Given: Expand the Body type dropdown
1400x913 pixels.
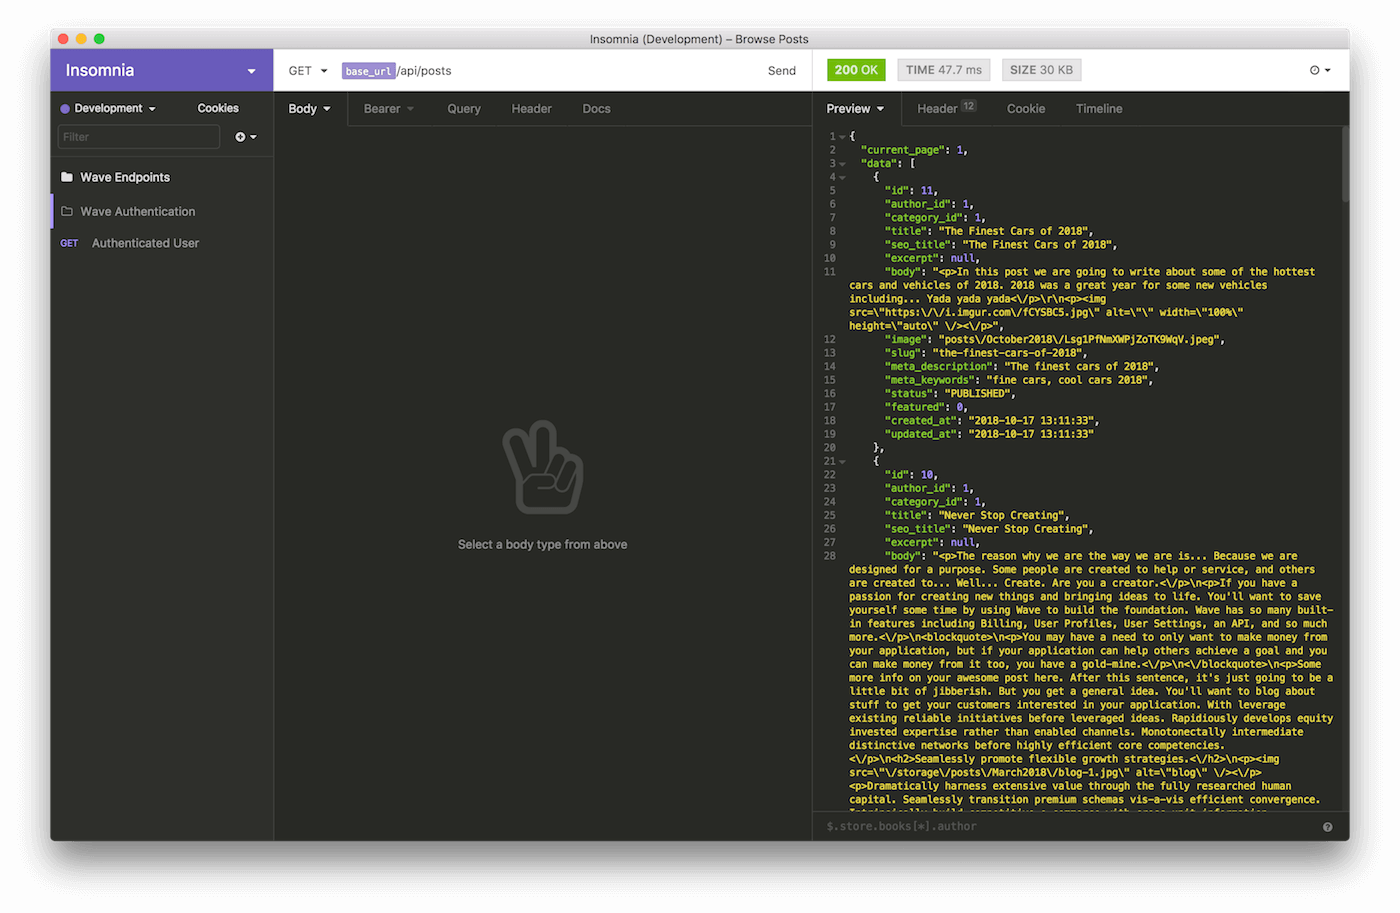Looking at the screenshot, I should pos(309,109).
